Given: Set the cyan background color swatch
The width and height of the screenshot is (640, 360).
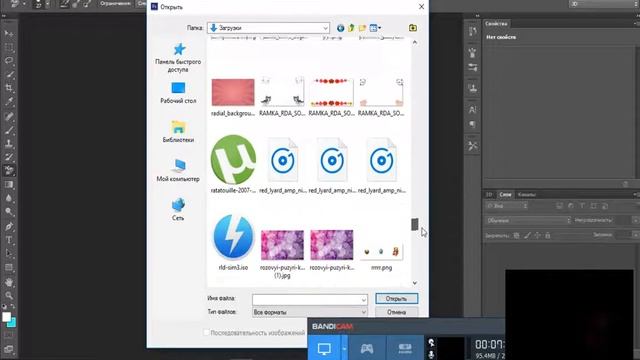Looking at the screenshot, I should point(13,323).
